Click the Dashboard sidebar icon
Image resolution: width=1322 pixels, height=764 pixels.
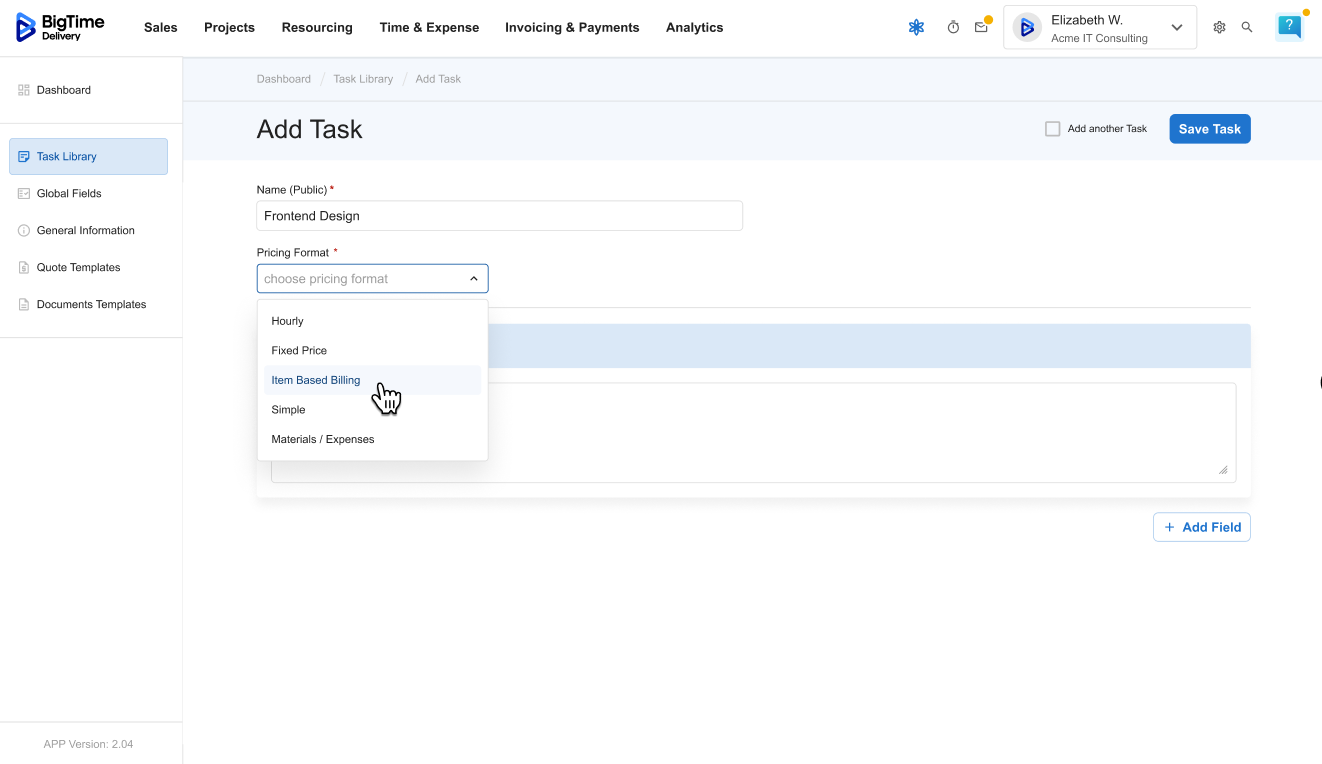(24, 90)
